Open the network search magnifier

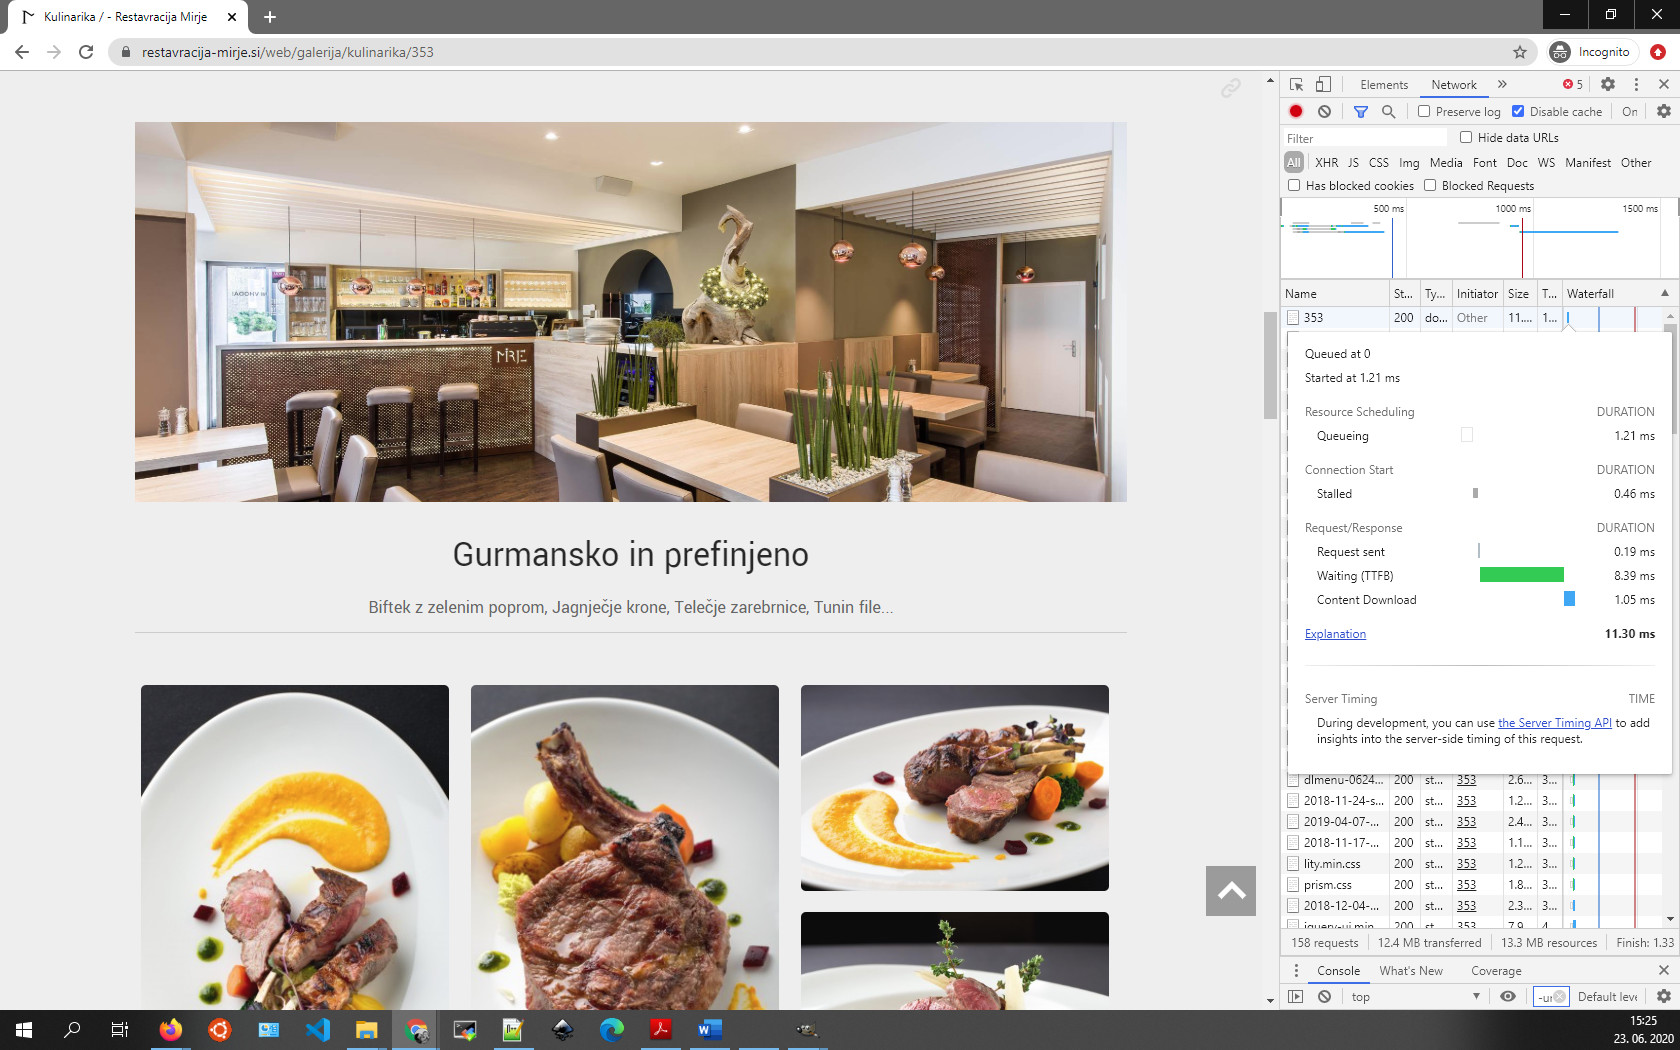(x=1388, y=112)
